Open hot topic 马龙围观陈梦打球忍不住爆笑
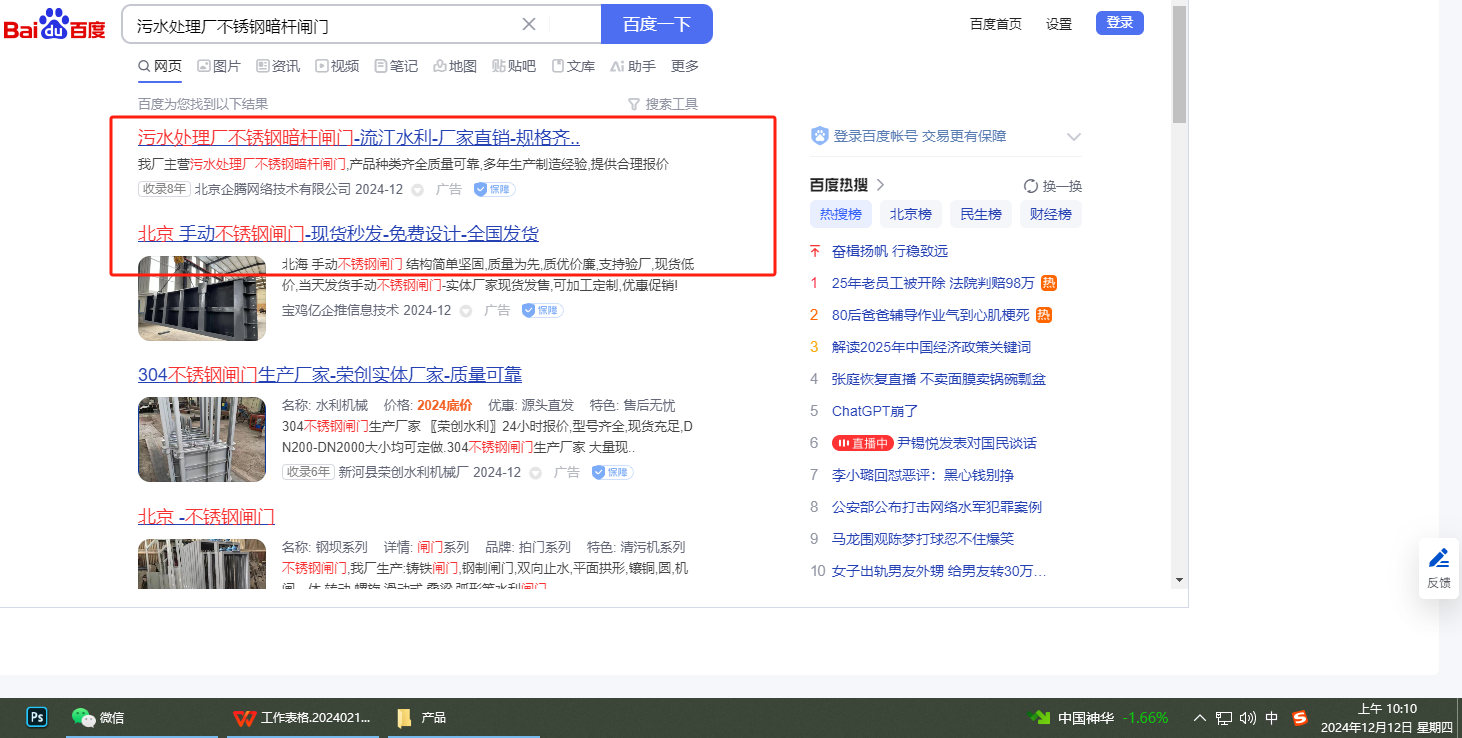Screen dimensions: 1462x738 (923, 539)
